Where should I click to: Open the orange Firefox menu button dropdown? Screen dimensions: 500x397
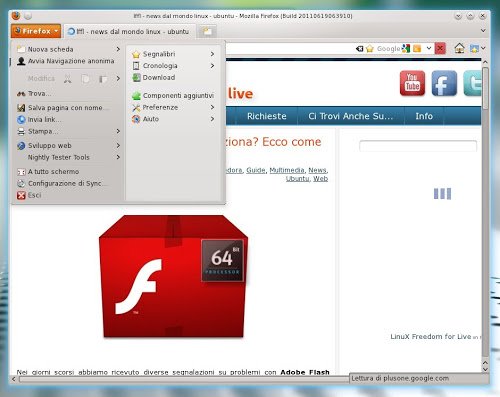(x=36, y=31)
